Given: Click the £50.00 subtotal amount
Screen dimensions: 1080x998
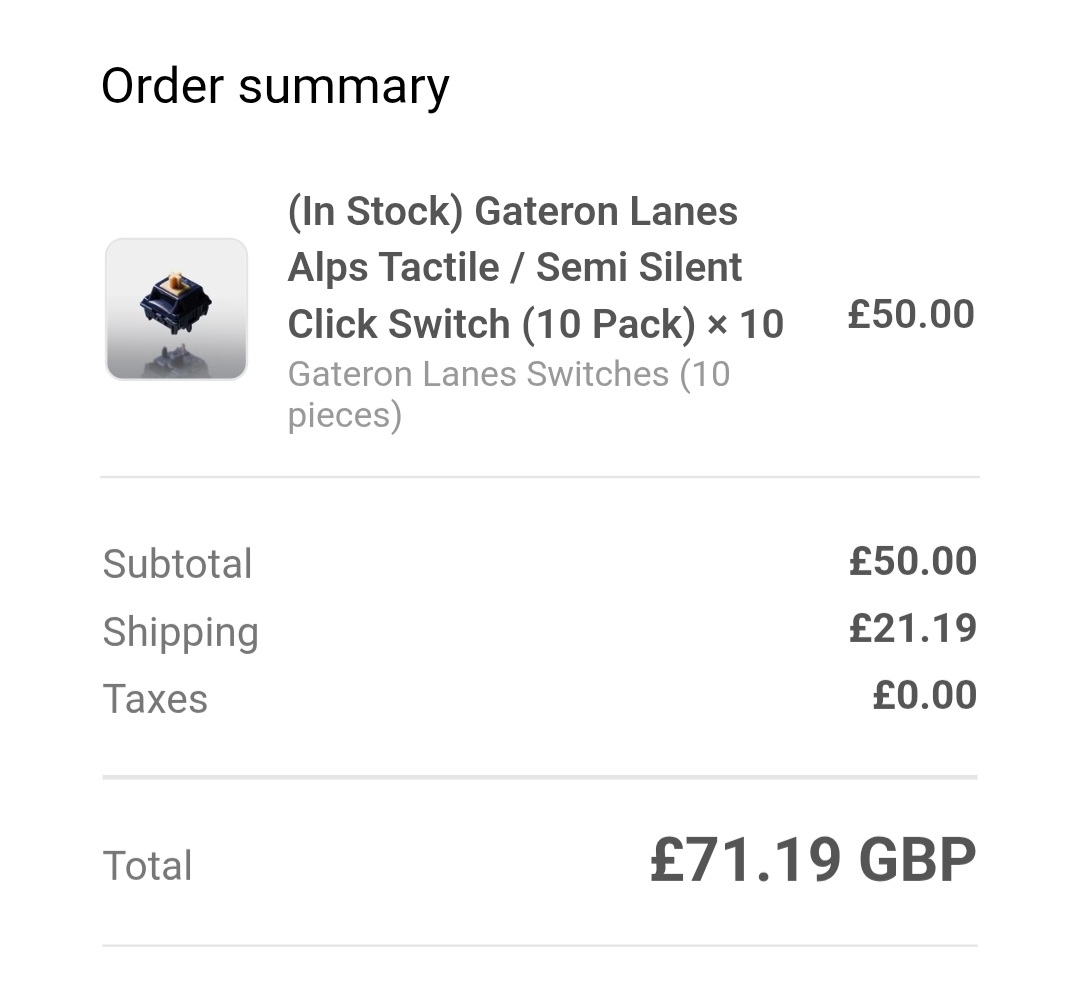Looking at the screenshot, I should [x=912, y=561].
